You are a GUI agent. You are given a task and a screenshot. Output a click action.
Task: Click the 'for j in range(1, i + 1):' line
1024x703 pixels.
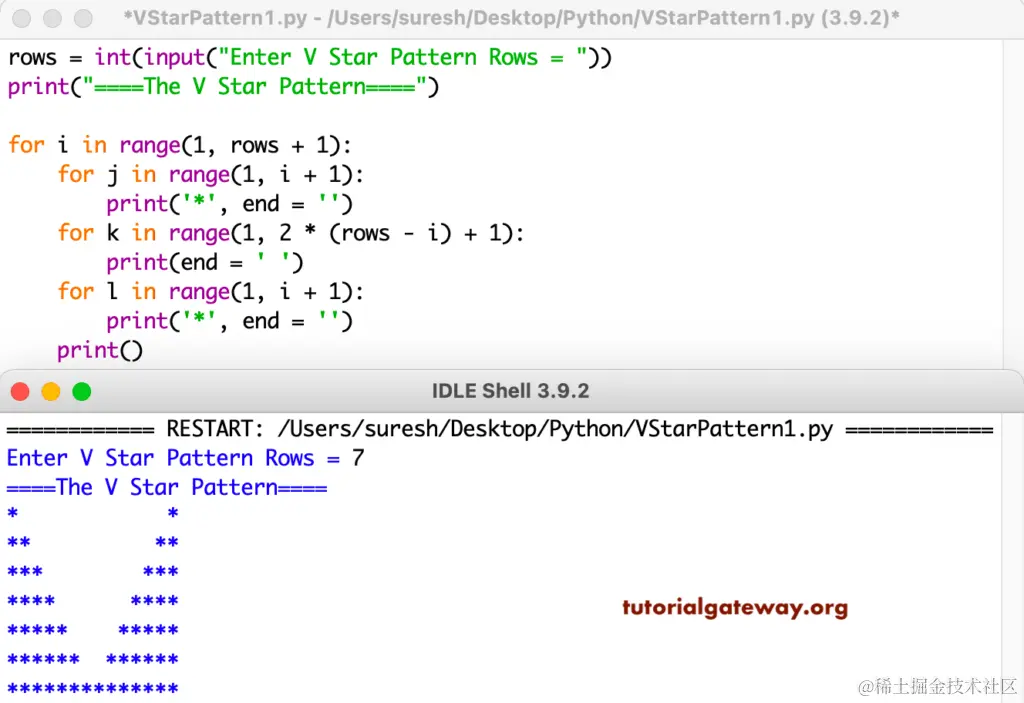pyautogui.click(x=210, y=174)
